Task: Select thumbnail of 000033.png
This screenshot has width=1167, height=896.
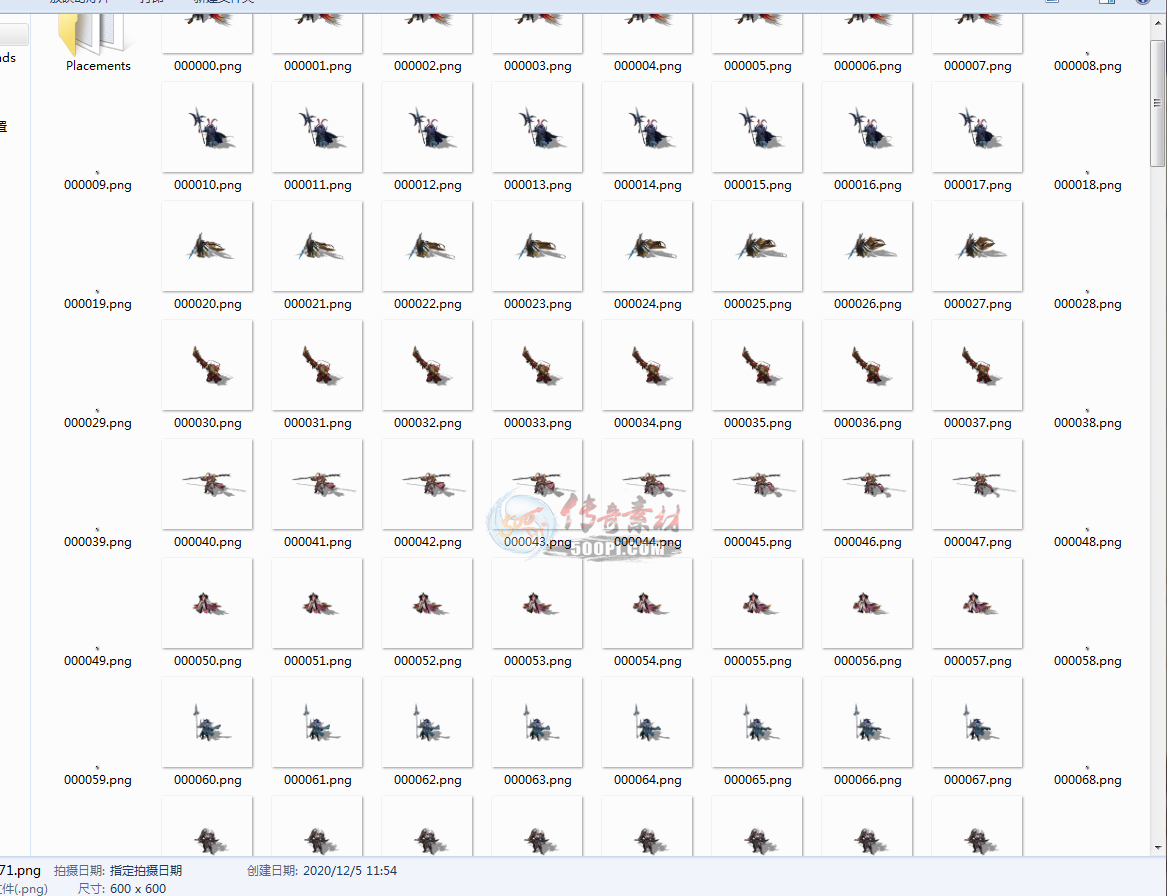Action: 537,365
